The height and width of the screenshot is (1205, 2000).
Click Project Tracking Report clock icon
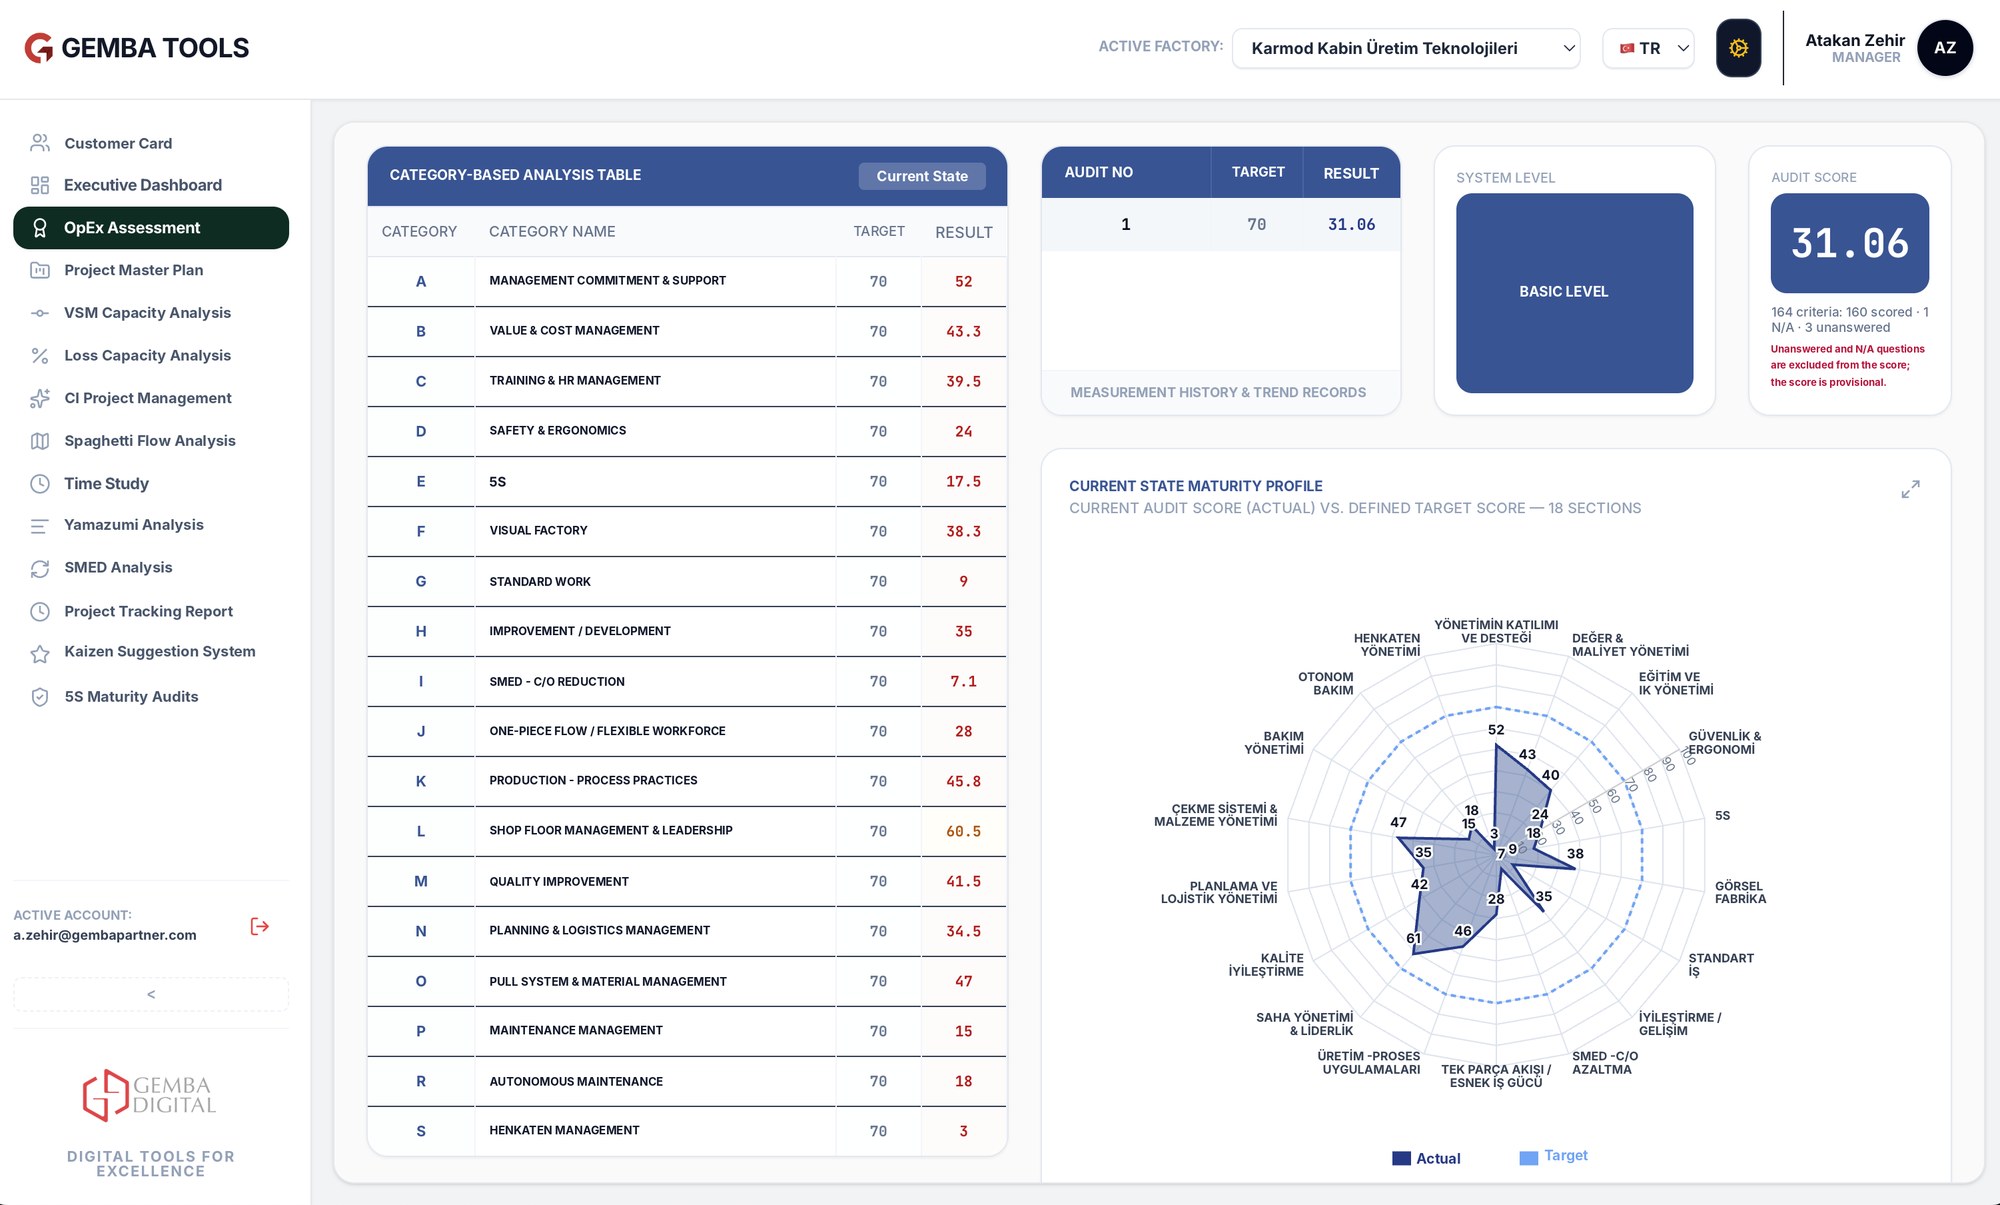(x=40, y=611)
